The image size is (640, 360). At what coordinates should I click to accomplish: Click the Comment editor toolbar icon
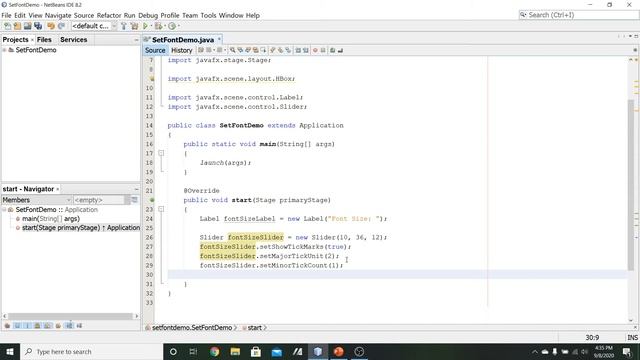click(332, 50)
